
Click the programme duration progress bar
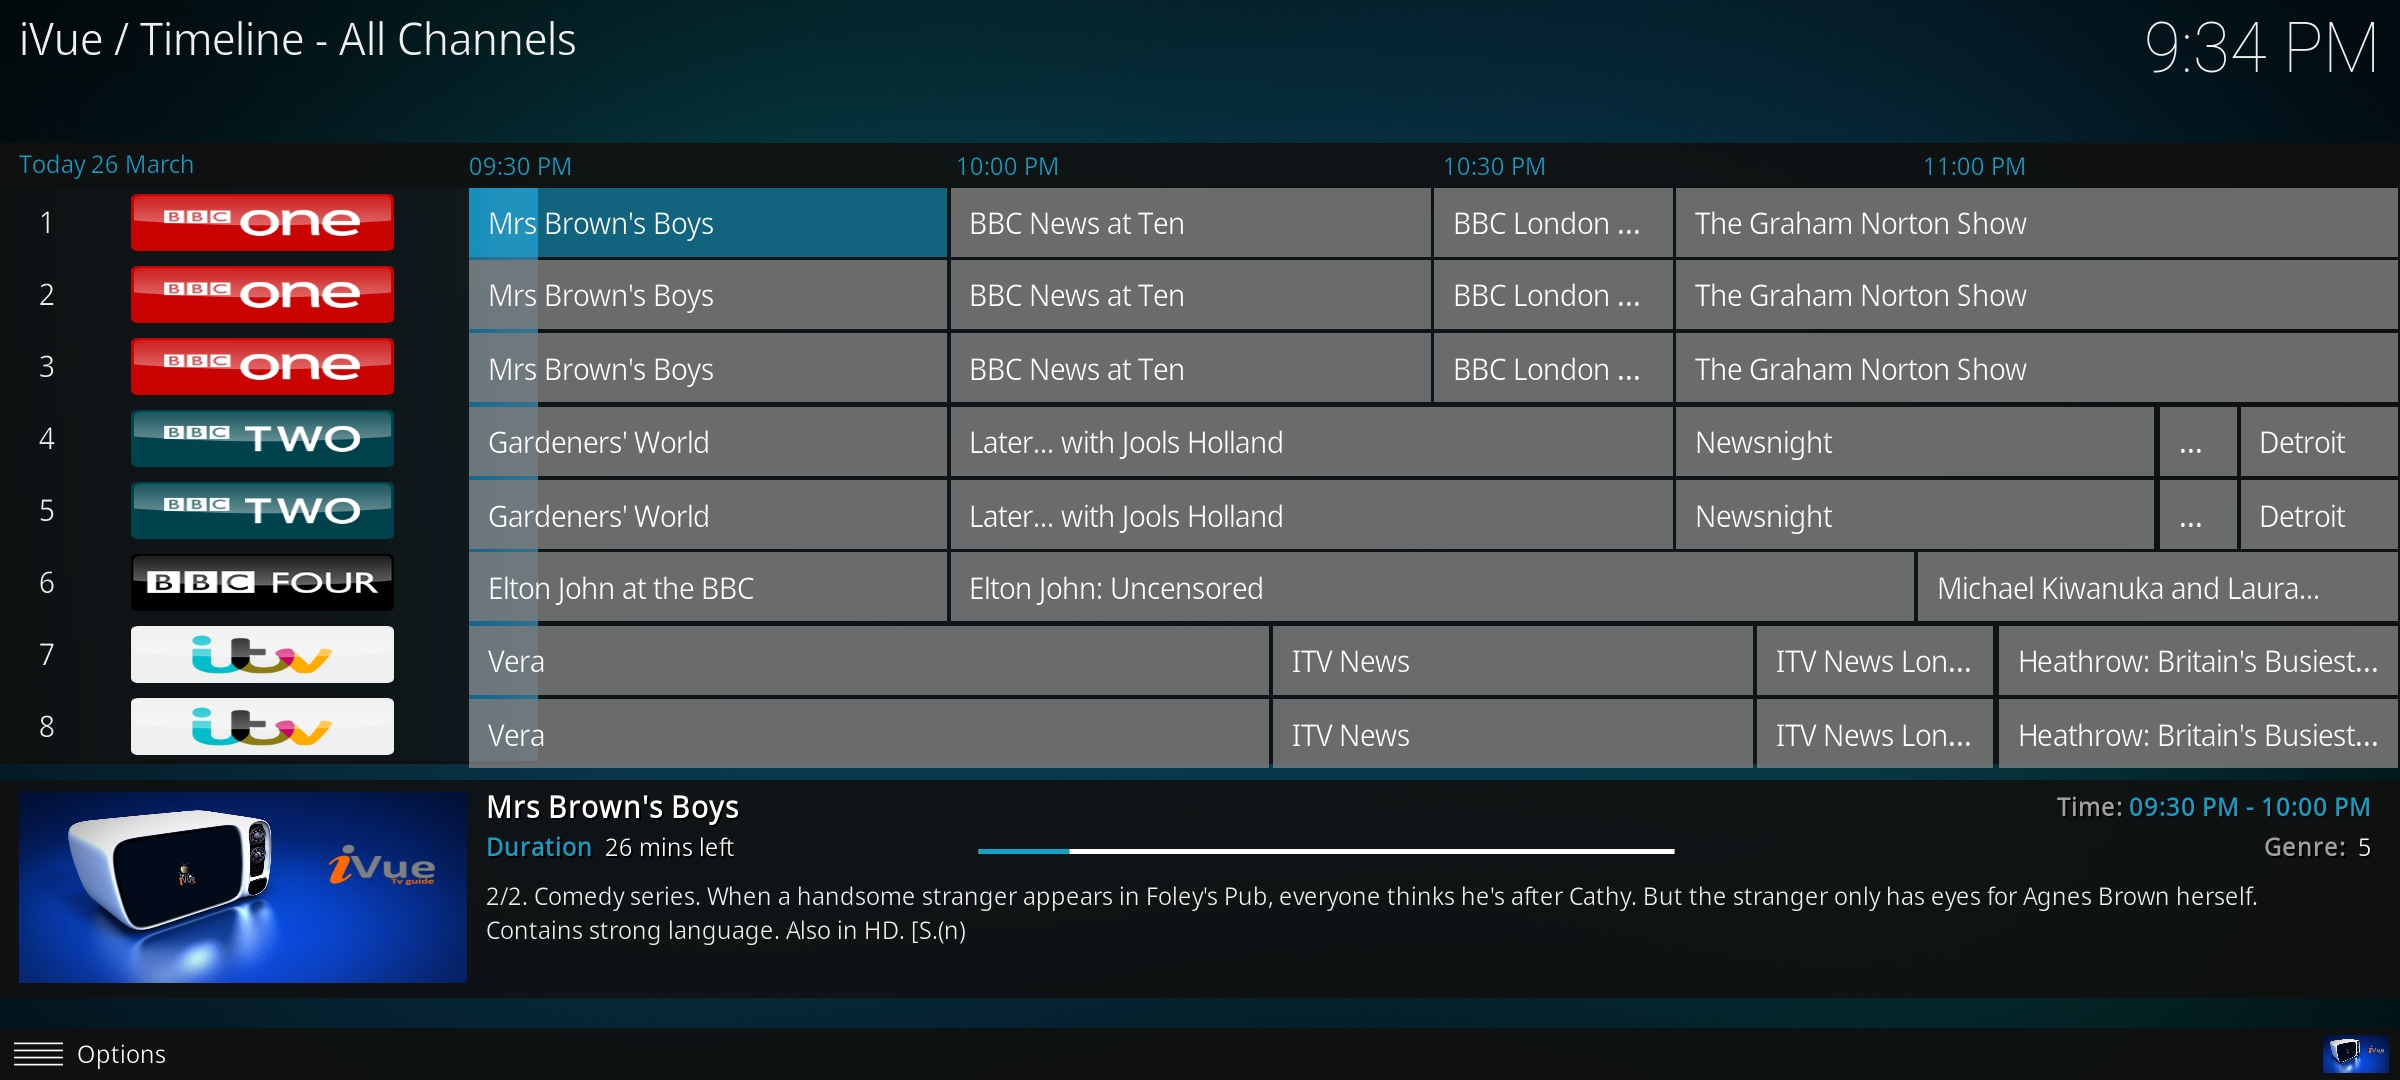(x=1326, y=851)
